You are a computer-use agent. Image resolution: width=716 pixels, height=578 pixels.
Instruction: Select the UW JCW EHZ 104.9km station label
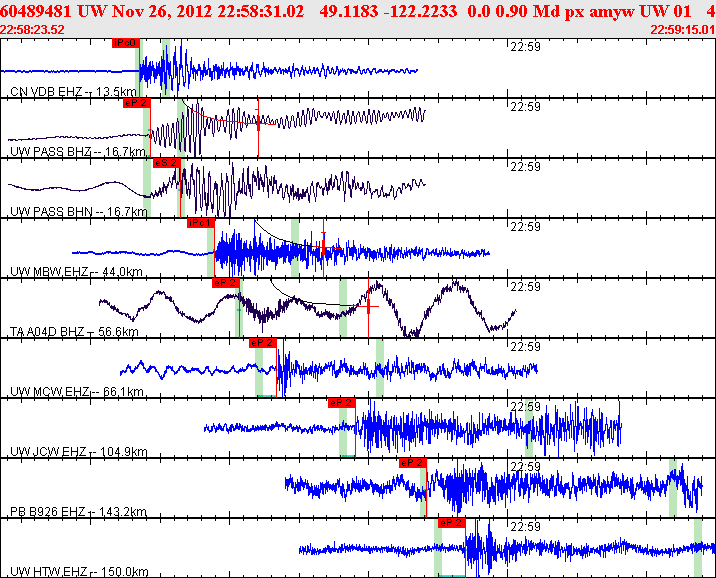point(79,452)
